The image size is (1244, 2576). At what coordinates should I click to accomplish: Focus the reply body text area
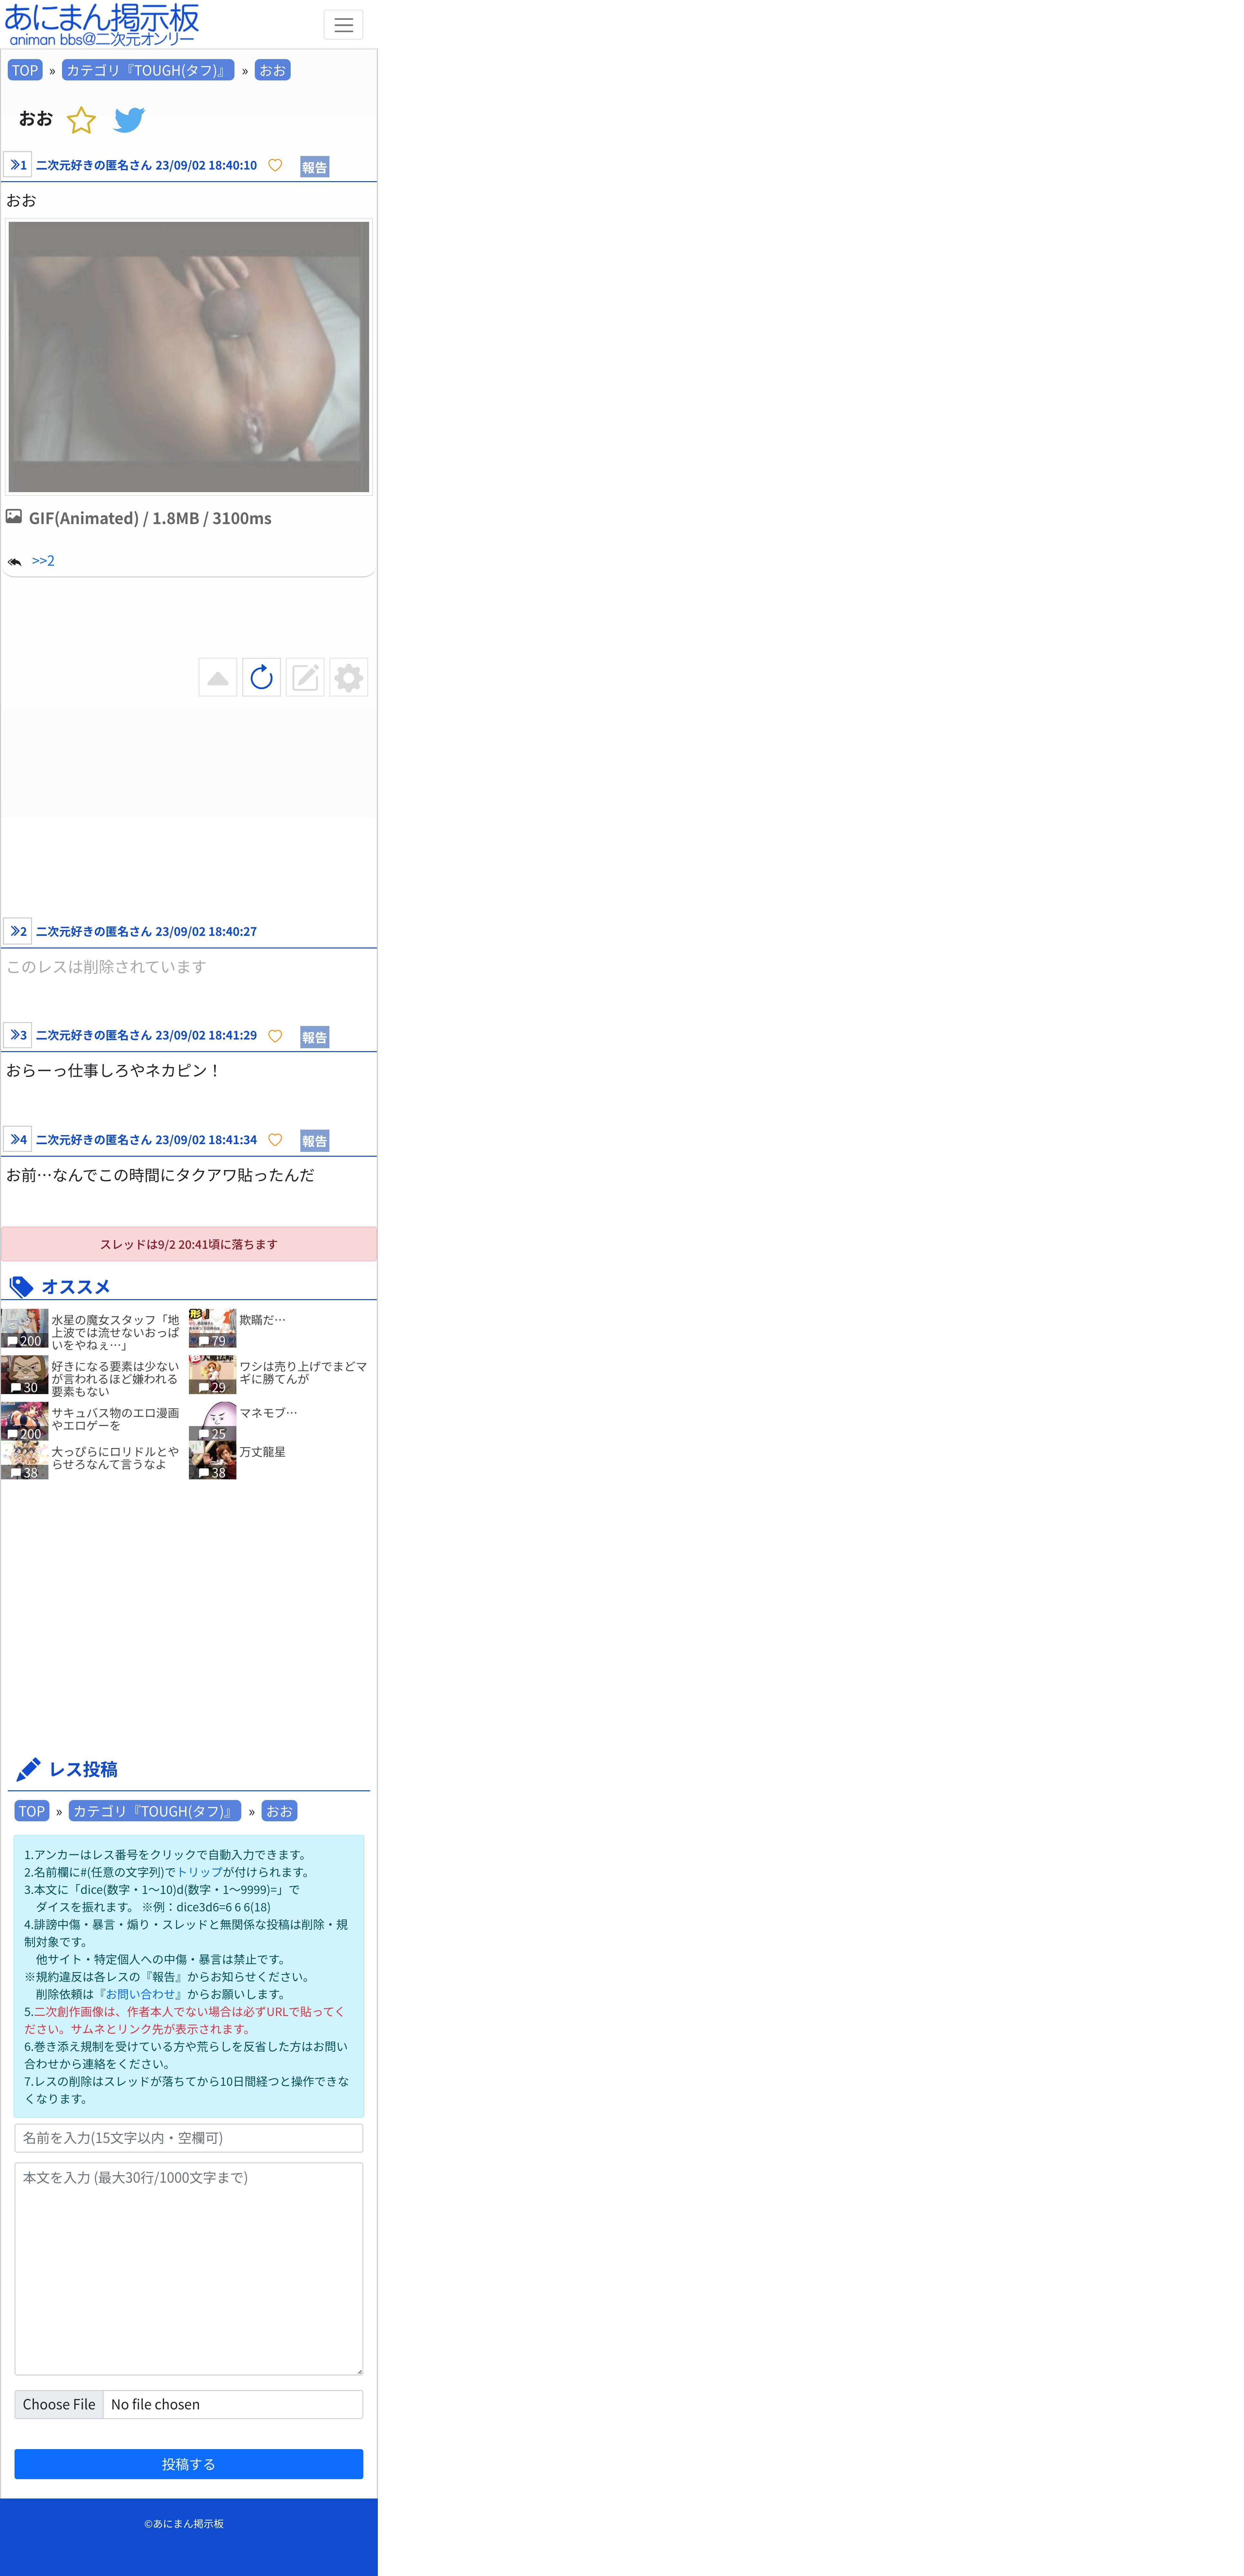[x=189, y=2269]
